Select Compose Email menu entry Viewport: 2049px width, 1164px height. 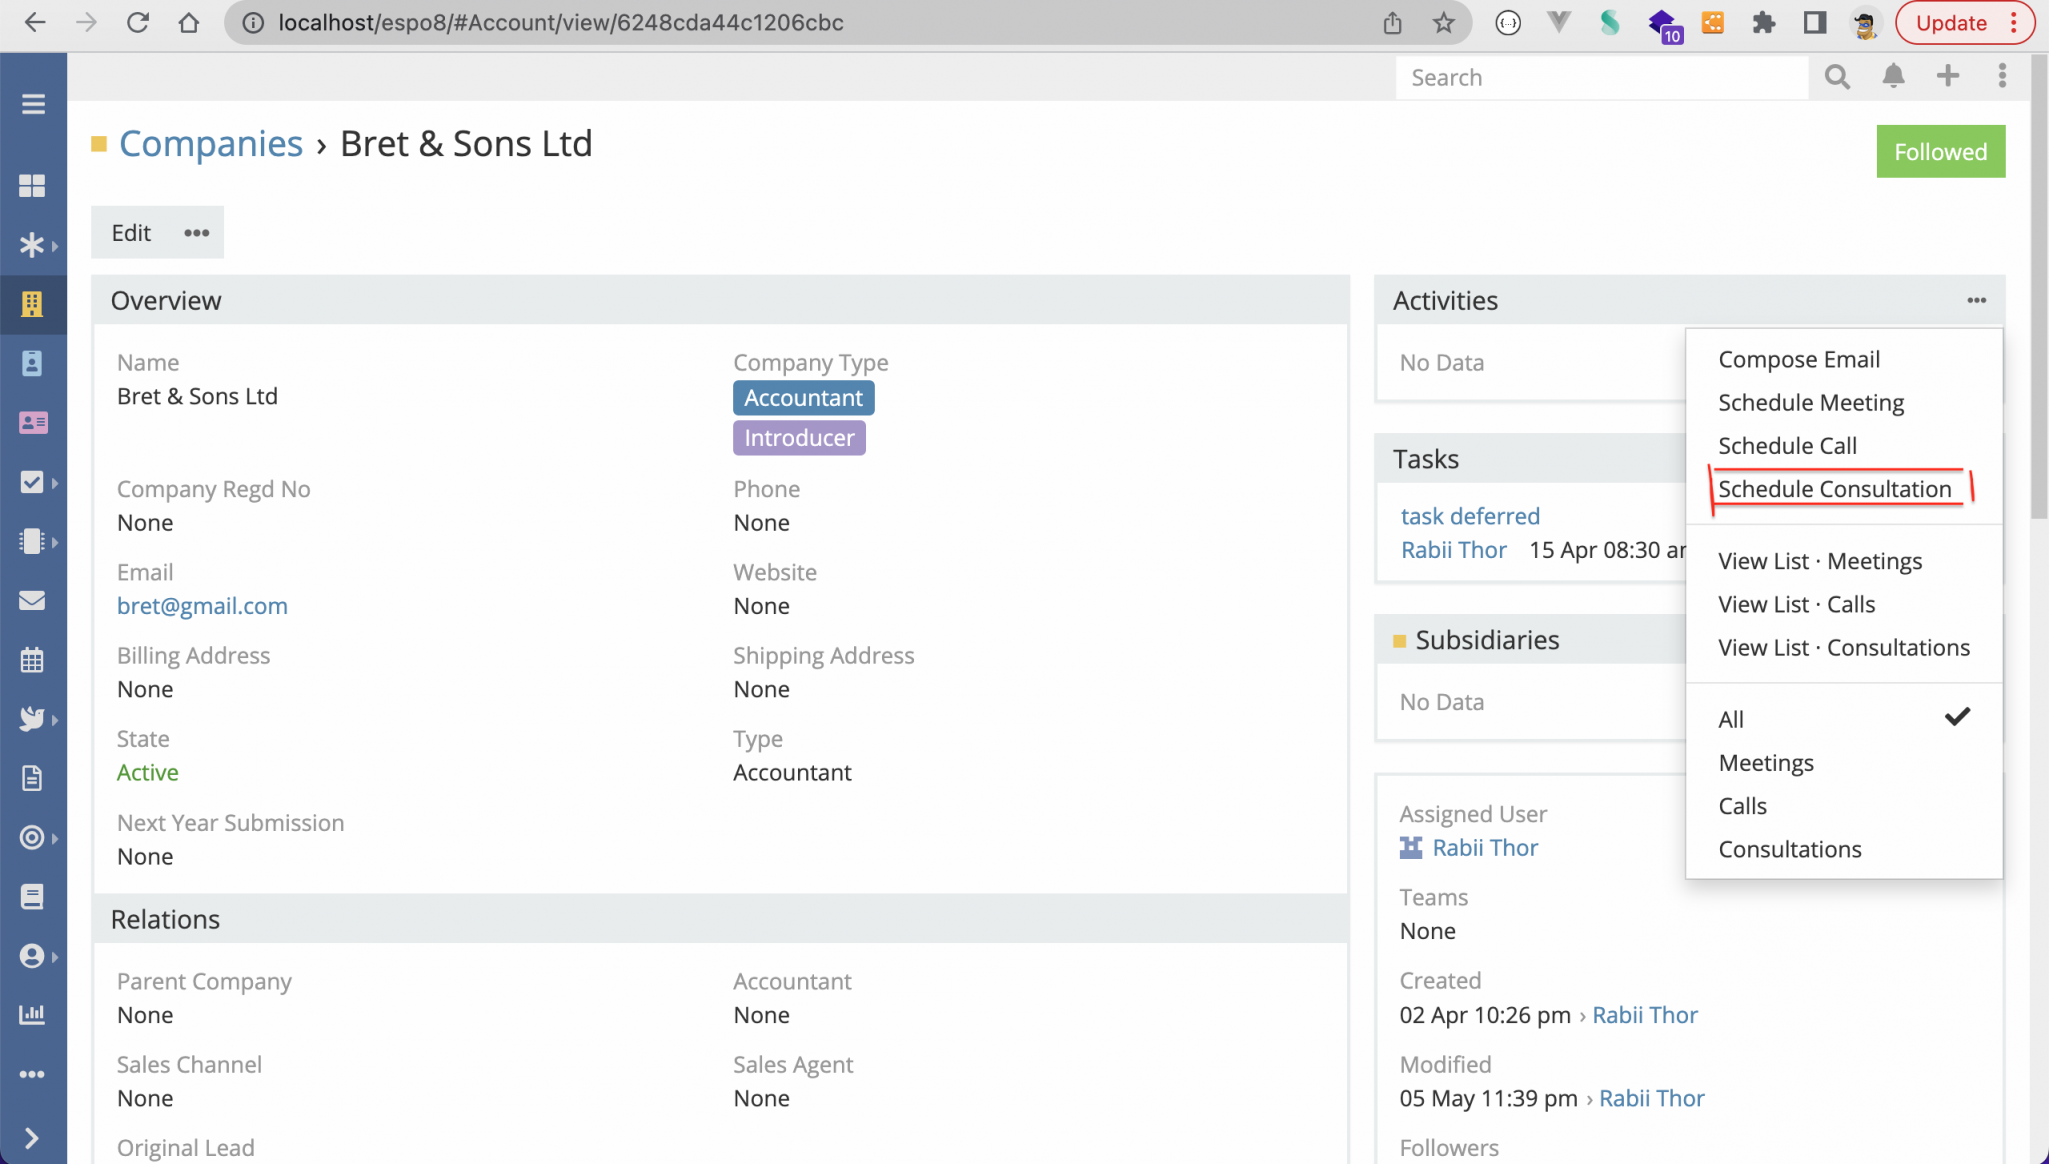(1798, 359)
